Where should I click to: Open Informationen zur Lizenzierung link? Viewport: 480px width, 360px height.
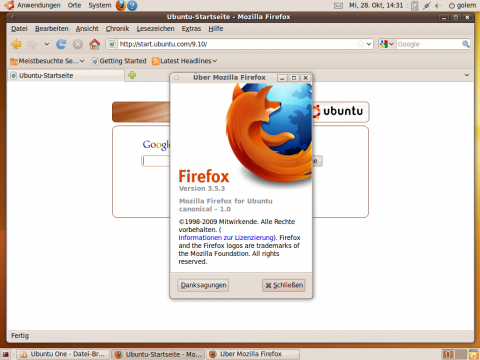click(x=226, y=238)
